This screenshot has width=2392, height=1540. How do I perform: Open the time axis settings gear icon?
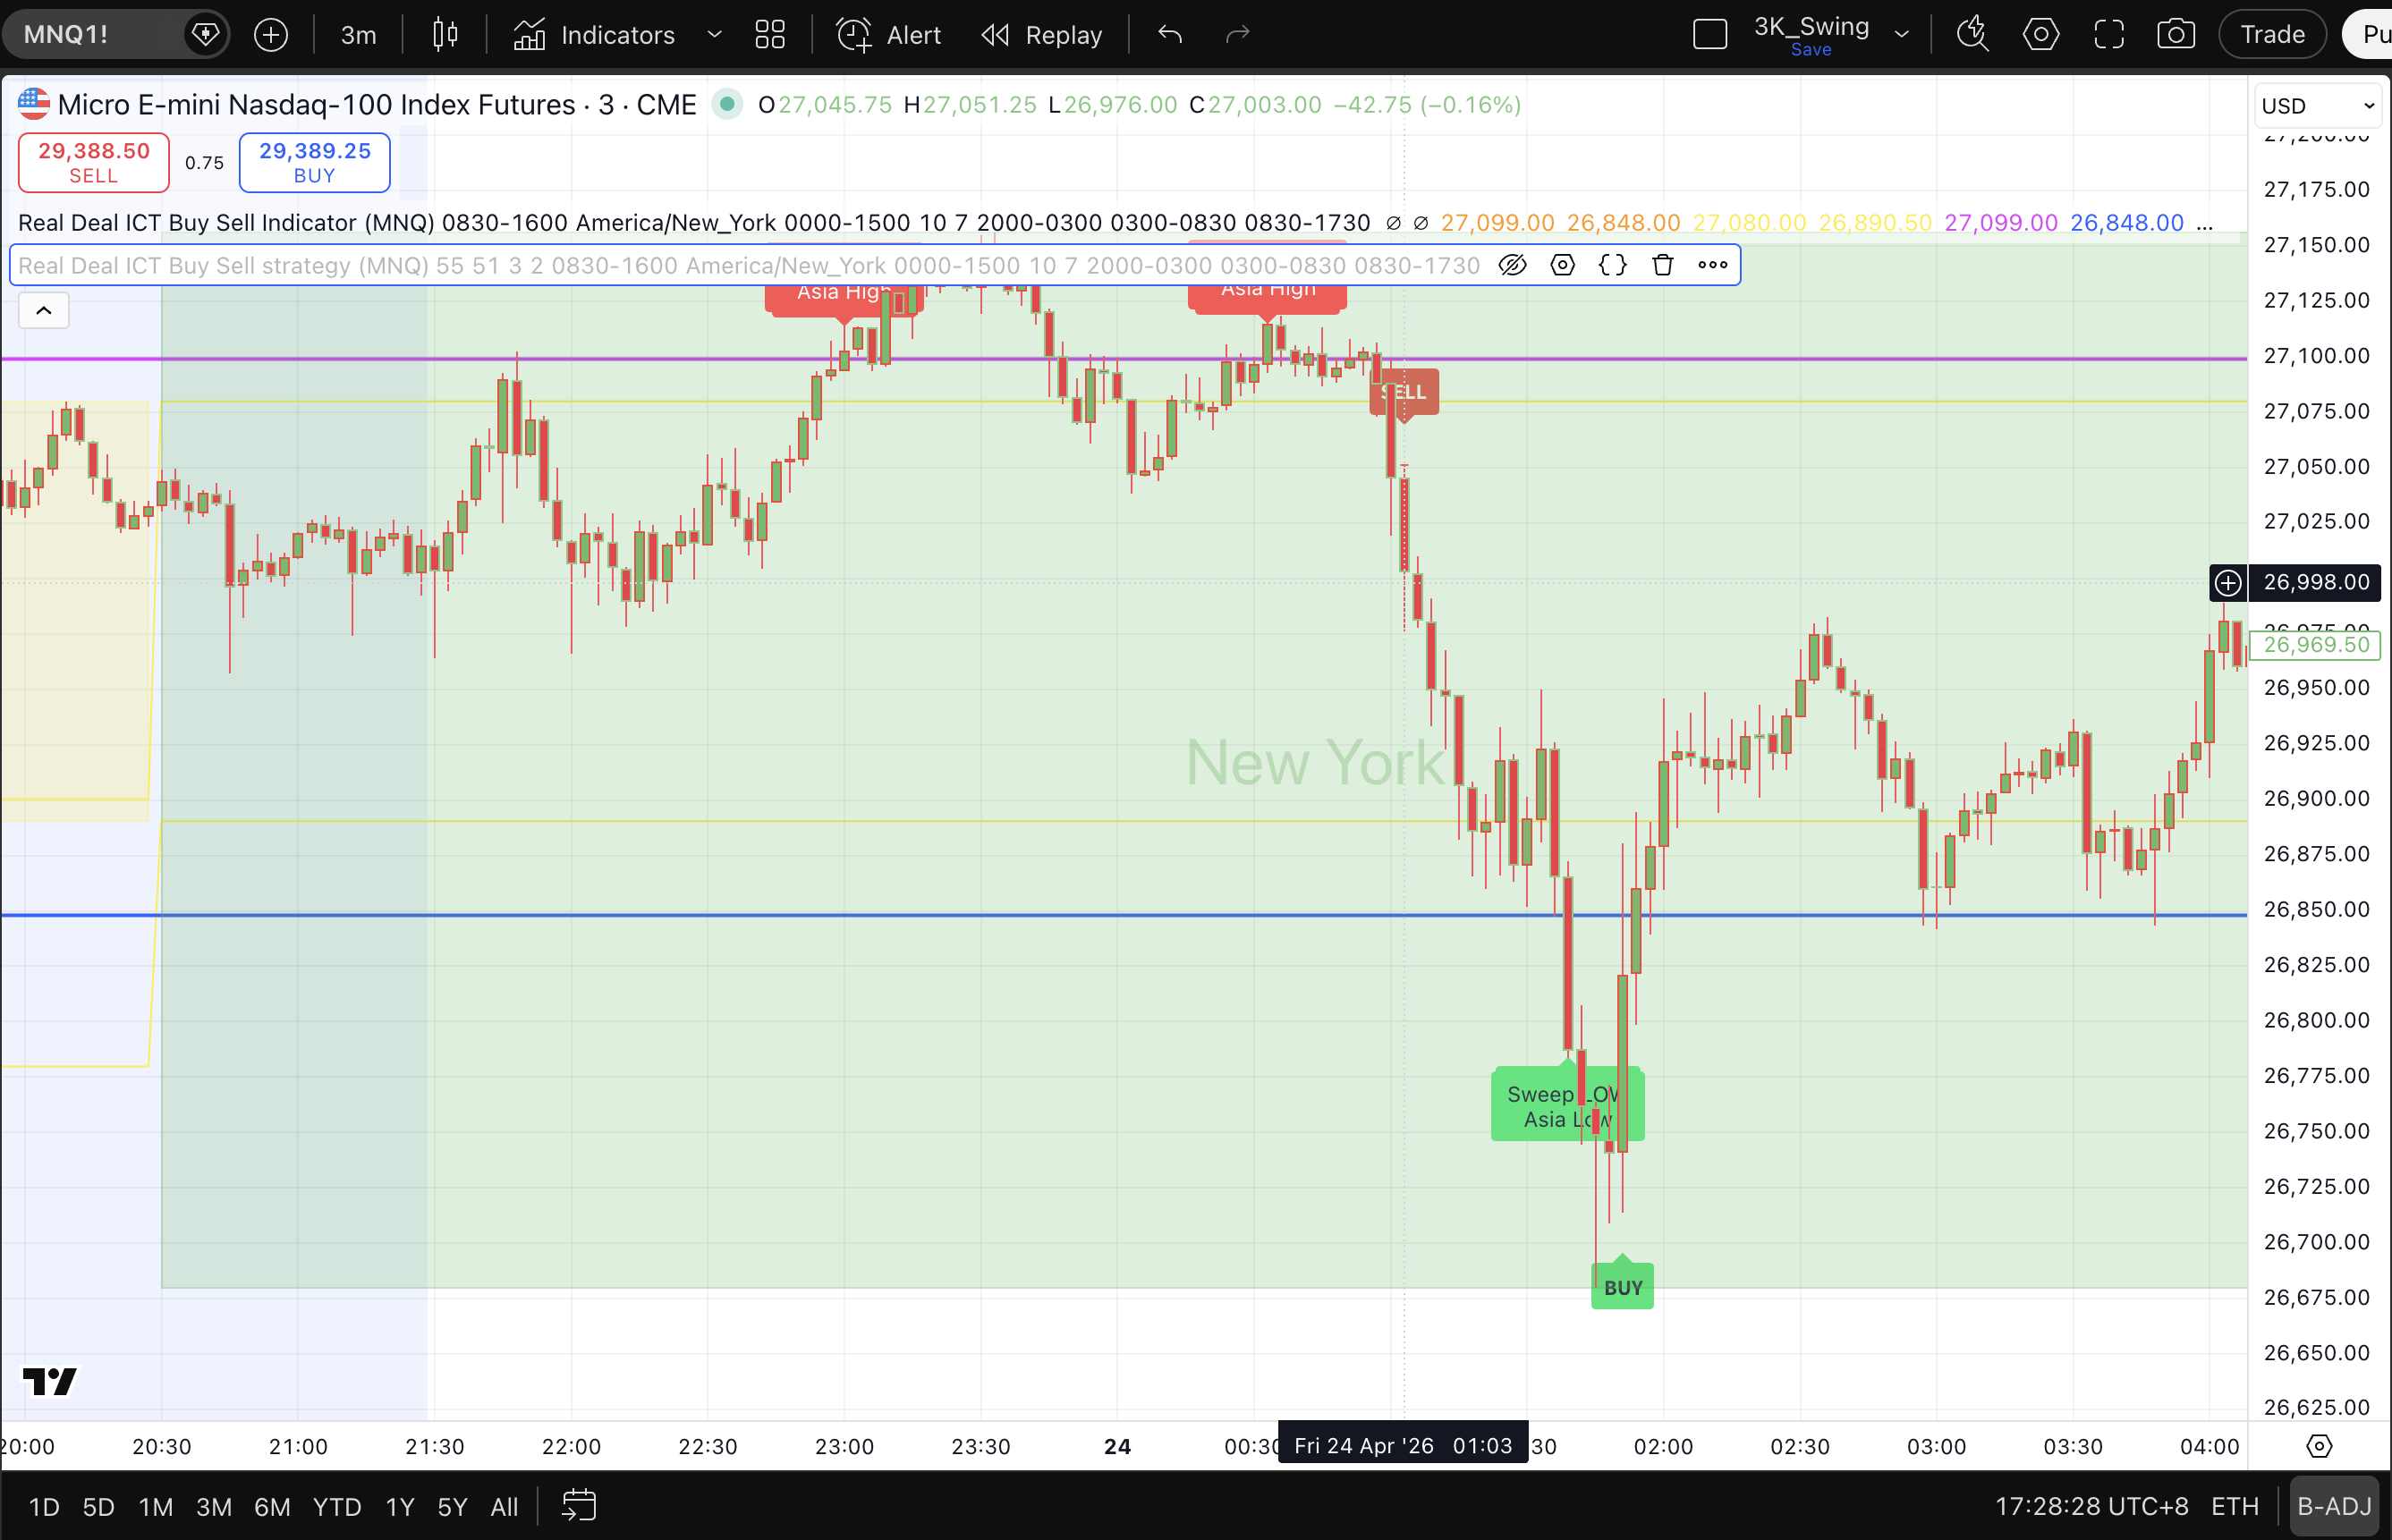coord(2319,1446)
